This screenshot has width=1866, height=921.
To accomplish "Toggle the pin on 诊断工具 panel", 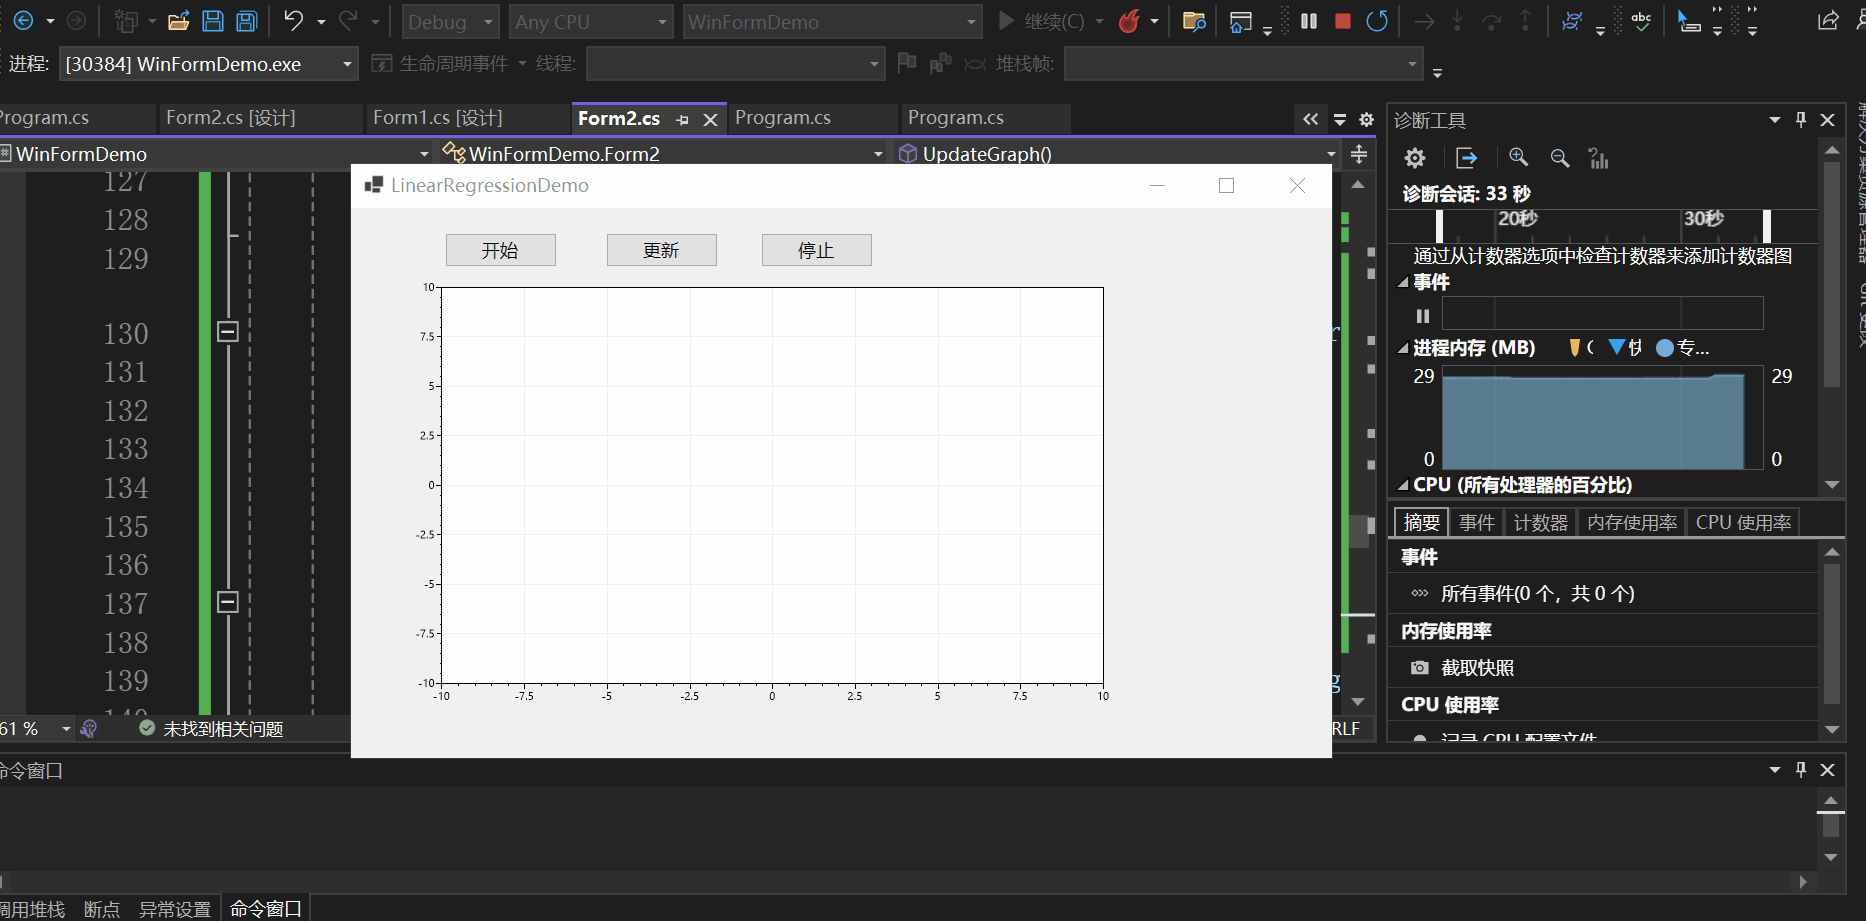I will point(1801,119).
